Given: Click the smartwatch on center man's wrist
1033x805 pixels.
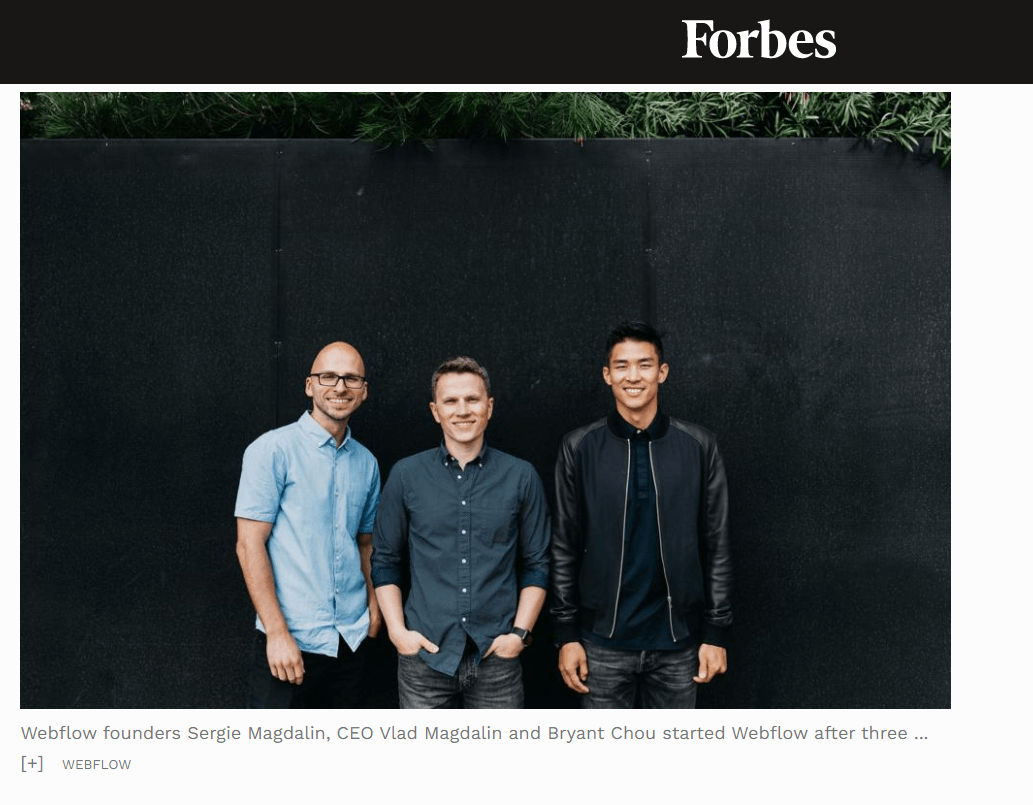Looking at the screenshot, I should 522,635.
